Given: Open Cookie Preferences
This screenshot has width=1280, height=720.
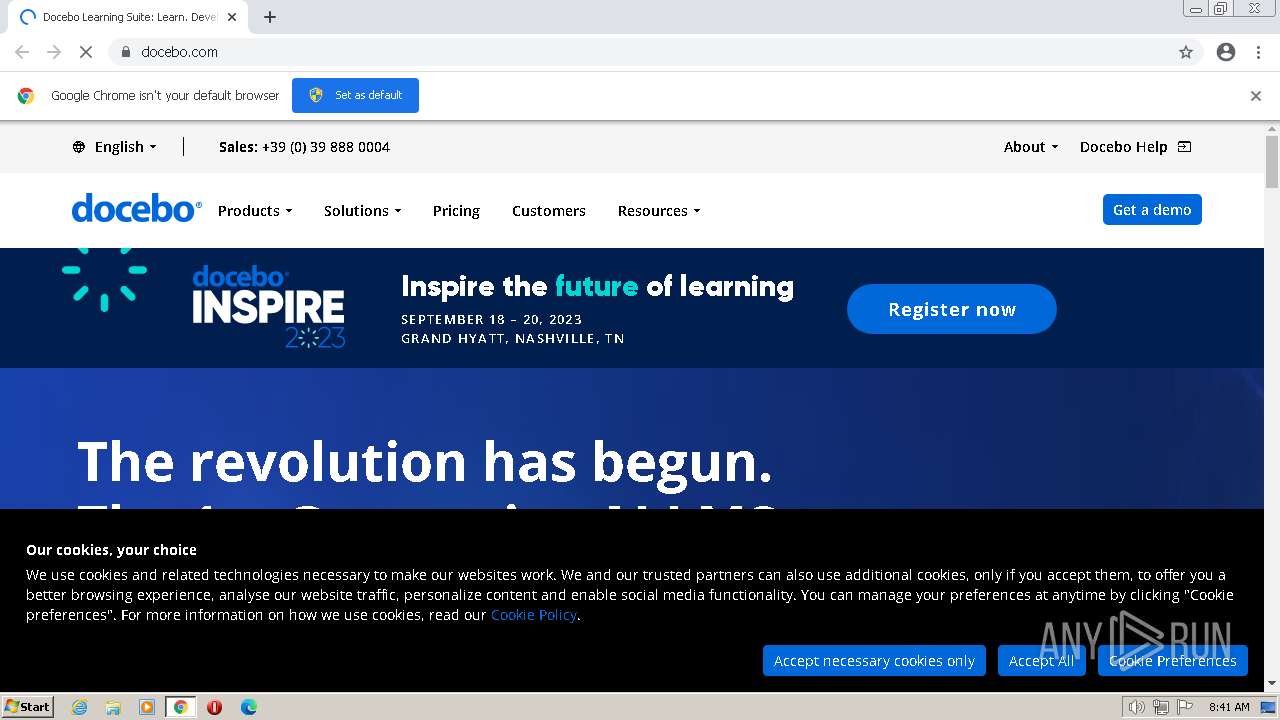Looking at the screenshot, I should 1172,661.
